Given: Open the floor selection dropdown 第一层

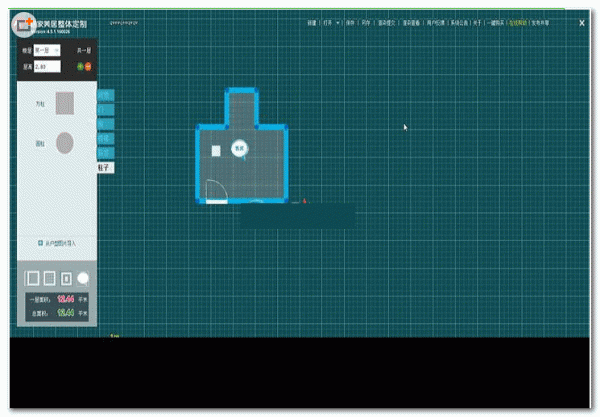Looking at the screenshot, I should coord(46,48).
